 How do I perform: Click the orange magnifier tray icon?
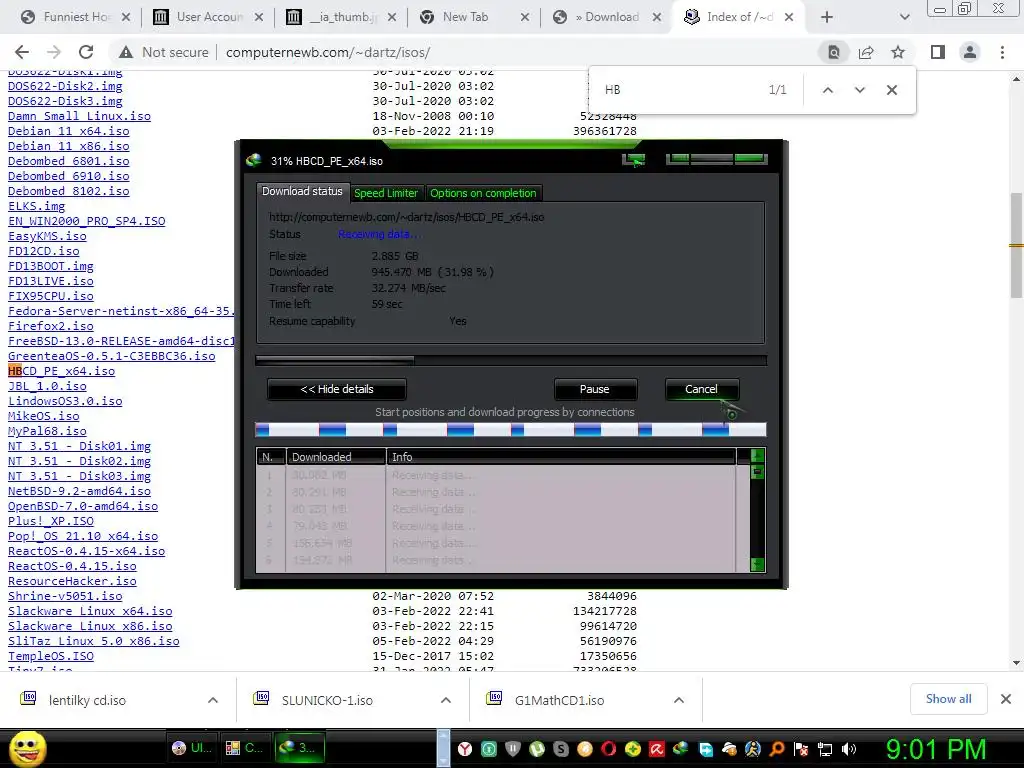[x=777, y=749]
